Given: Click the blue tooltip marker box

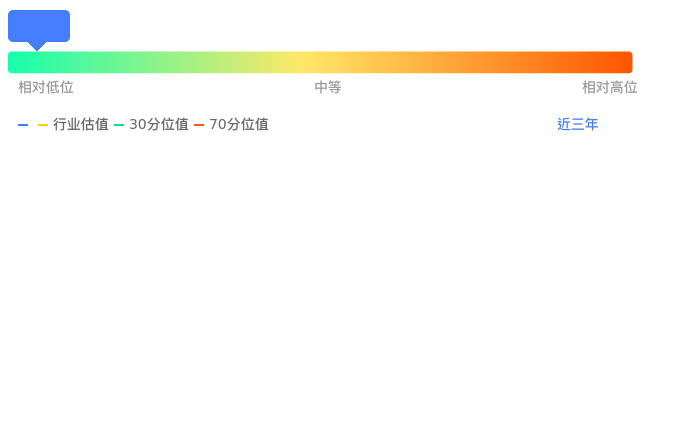Looking at the screenshot, I should click(x=39, y=25).
